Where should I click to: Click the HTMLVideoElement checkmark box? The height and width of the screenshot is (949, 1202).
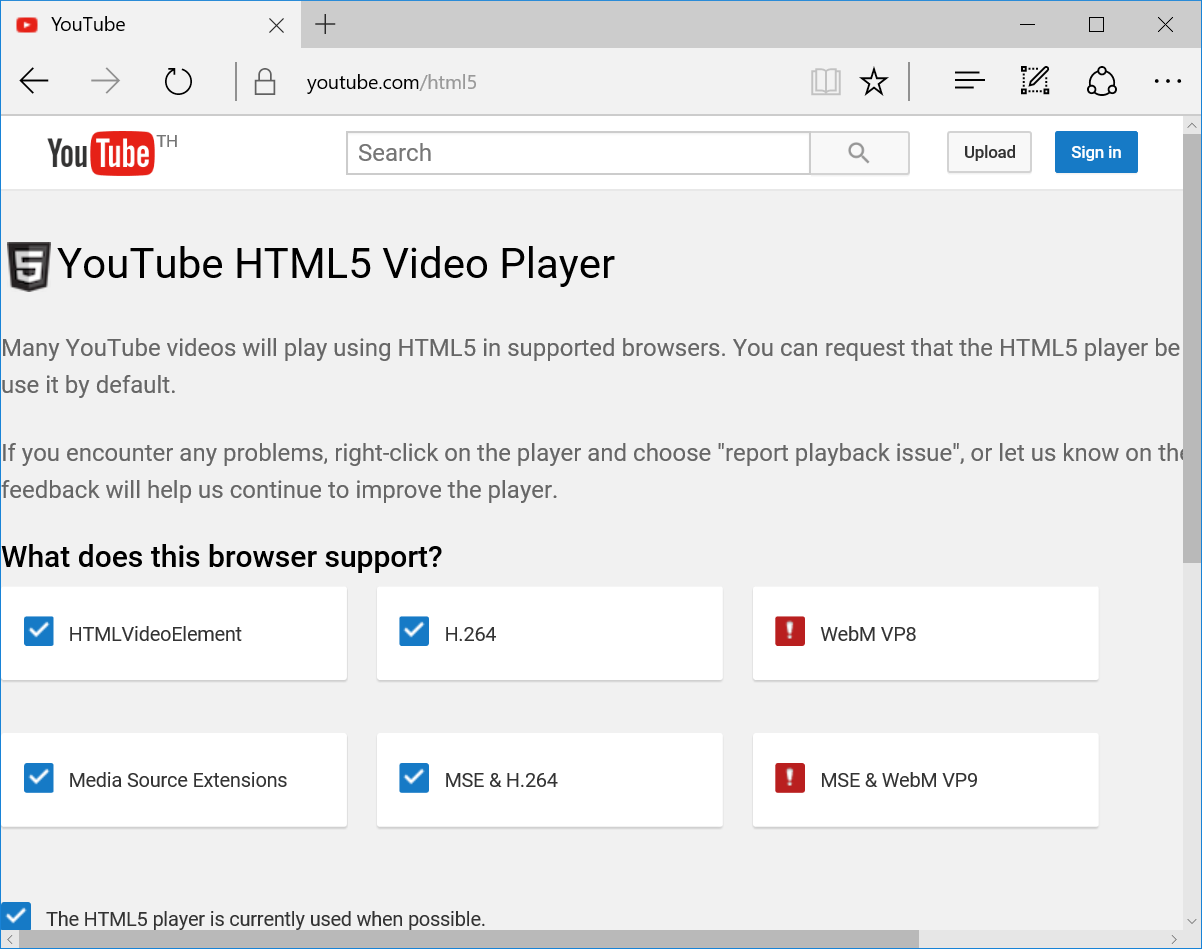tap(38, 631)
